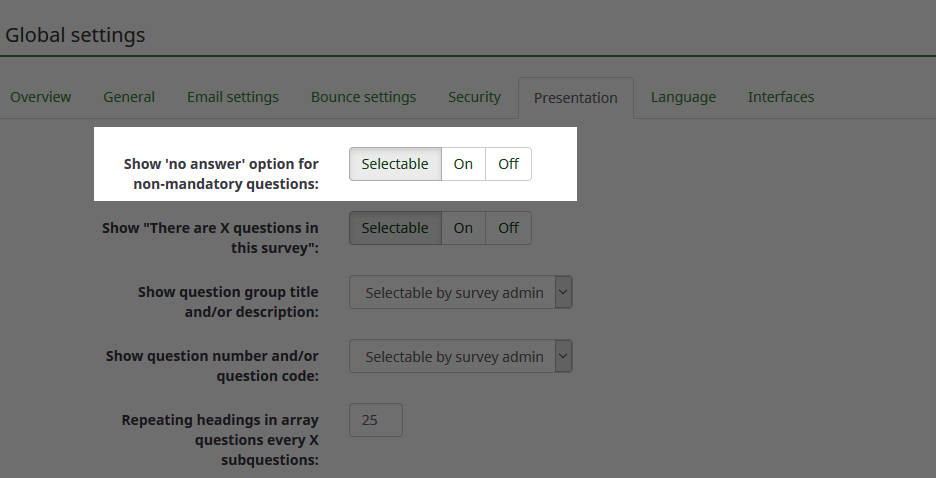The image size is (936, 478).
Task: Enable On for 'There are X questions'
Action: pyautogui.click(x=463, y=228)
